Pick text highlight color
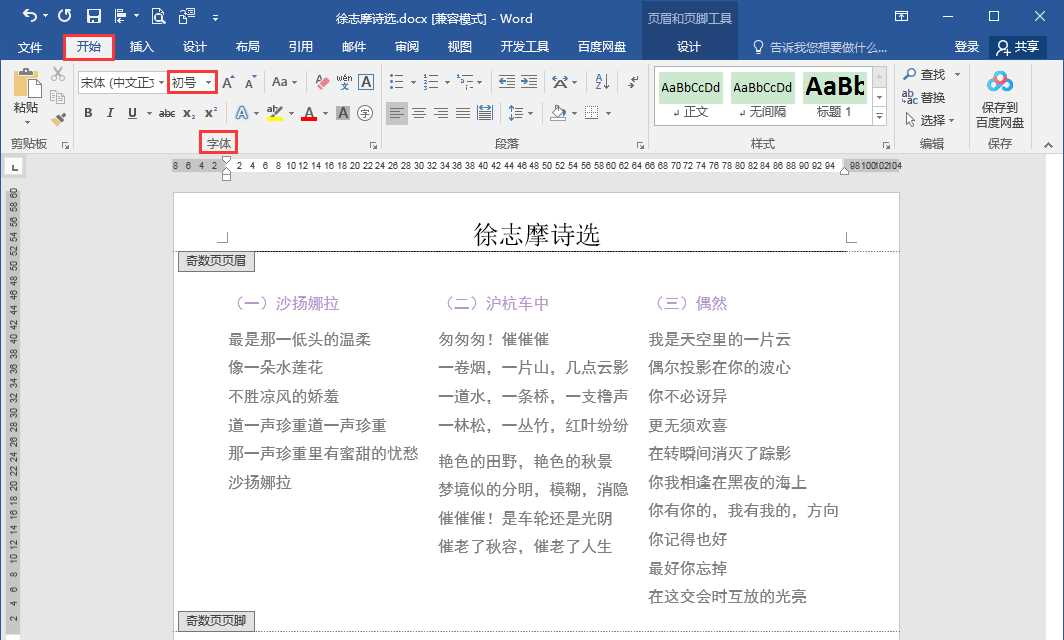The height and width of the screenshot is (640, 1064). pyautogui.click(x=274, y=113)
